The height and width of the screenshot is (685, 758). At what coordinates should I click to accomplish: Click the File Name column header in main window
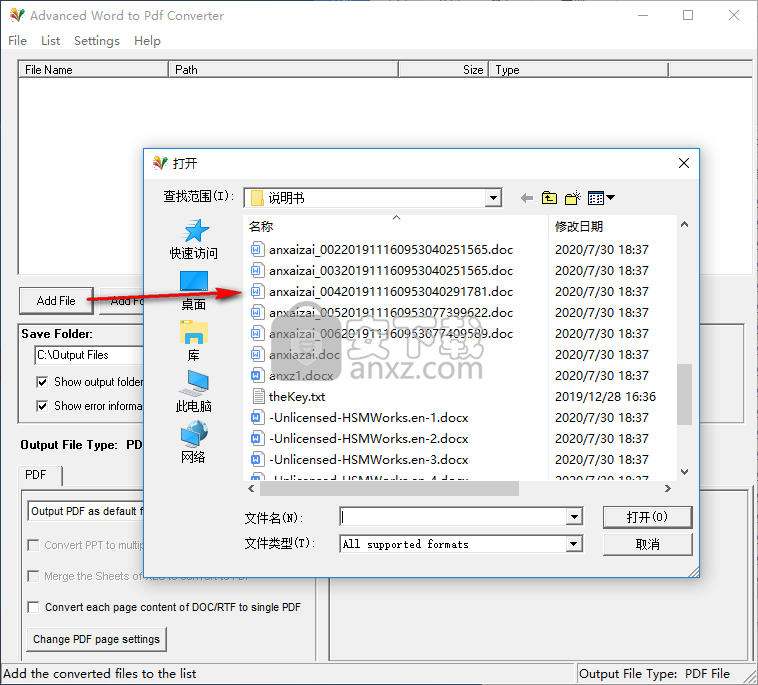(x=93, y=70)
